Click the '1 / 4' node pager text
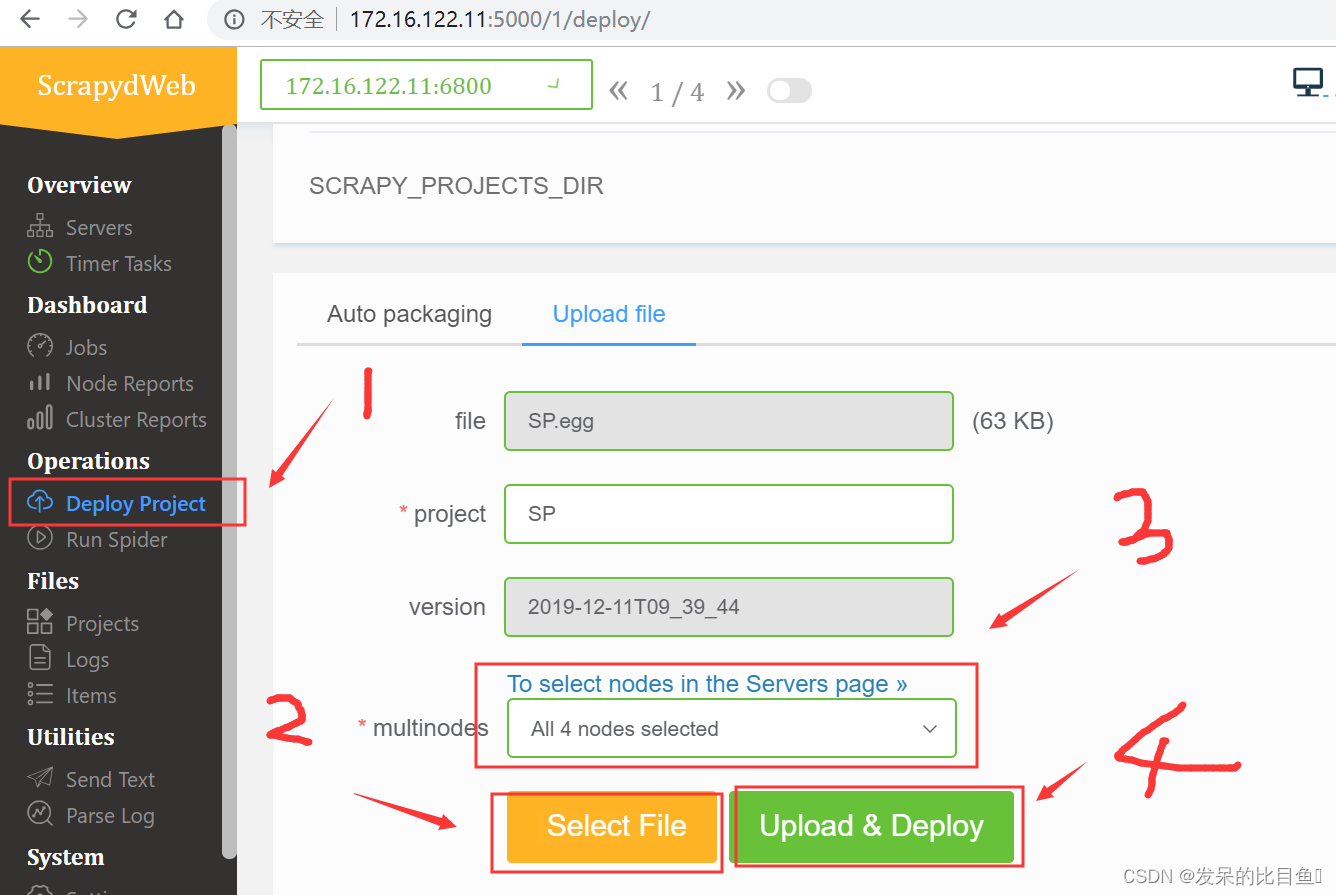Screen dimensions: 1336x895 (677, 93)
